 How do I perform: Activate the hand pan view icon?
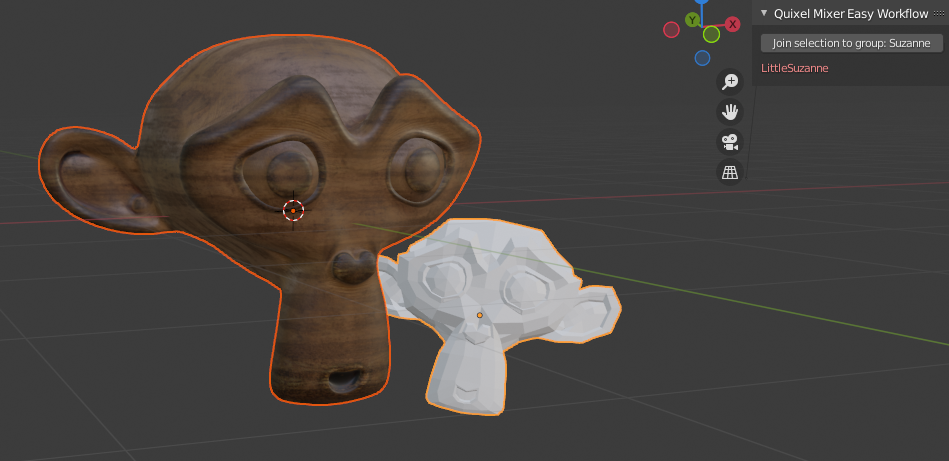[730, 111]
